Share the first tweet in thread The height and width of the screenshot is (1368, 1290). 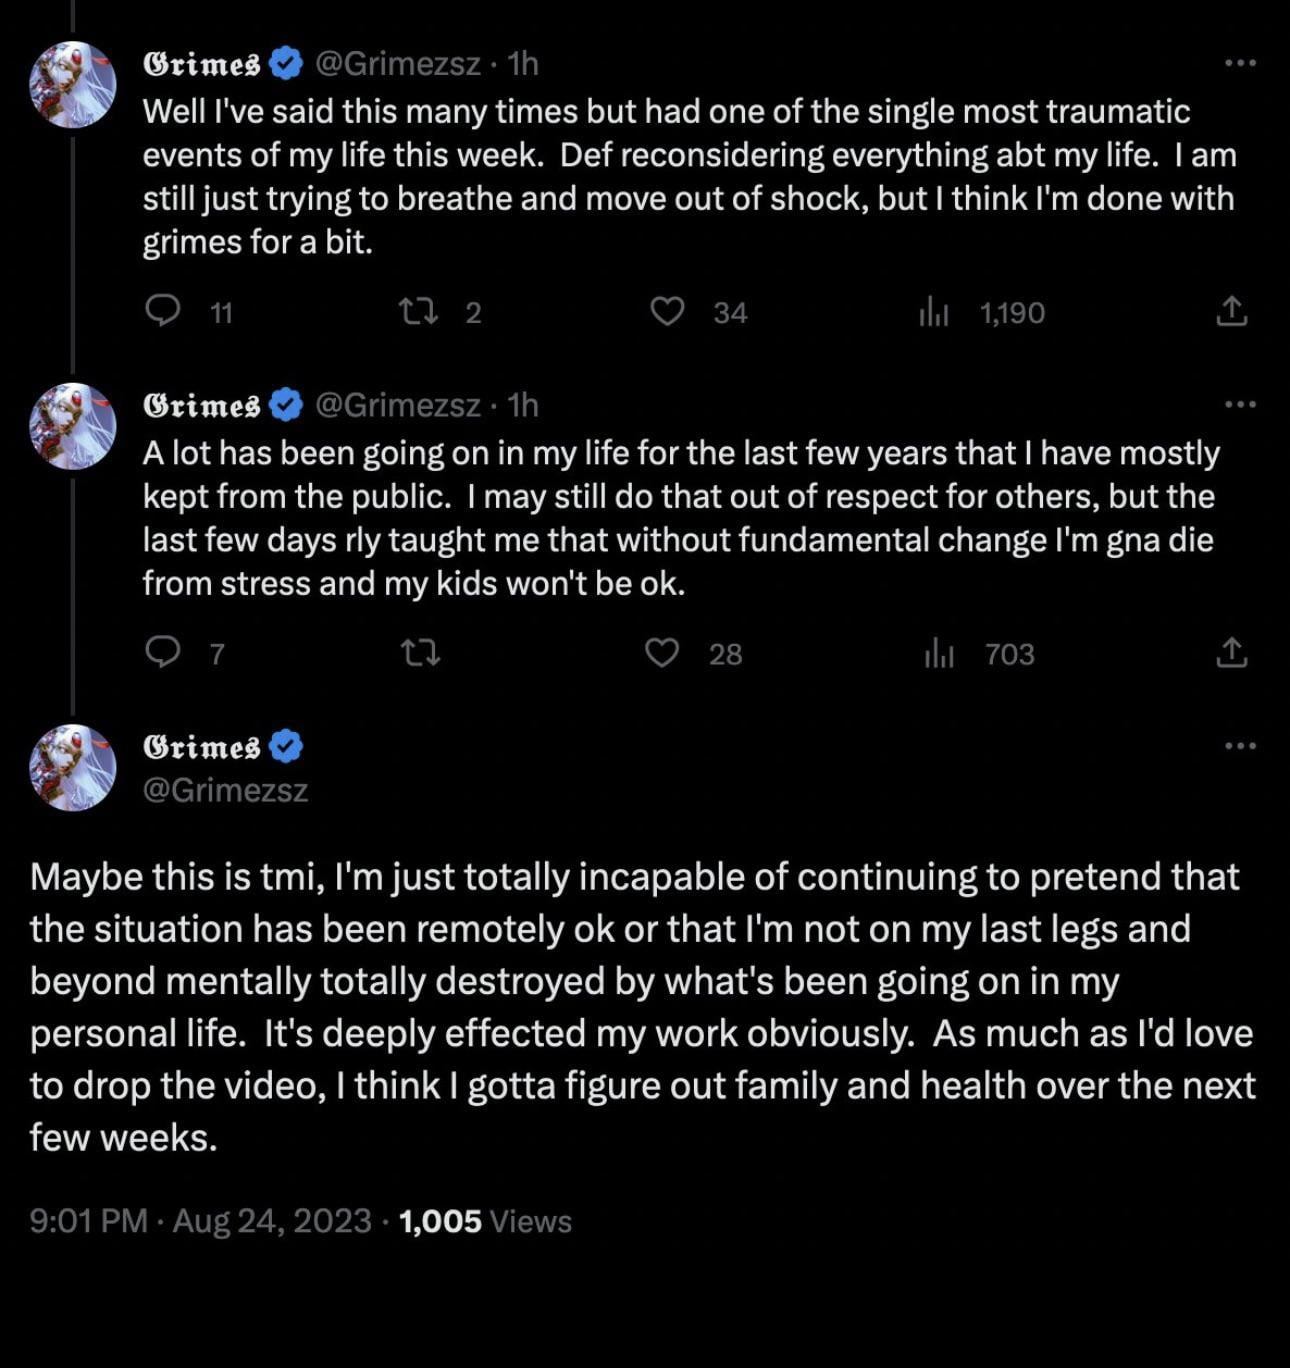pos(1231,312)
